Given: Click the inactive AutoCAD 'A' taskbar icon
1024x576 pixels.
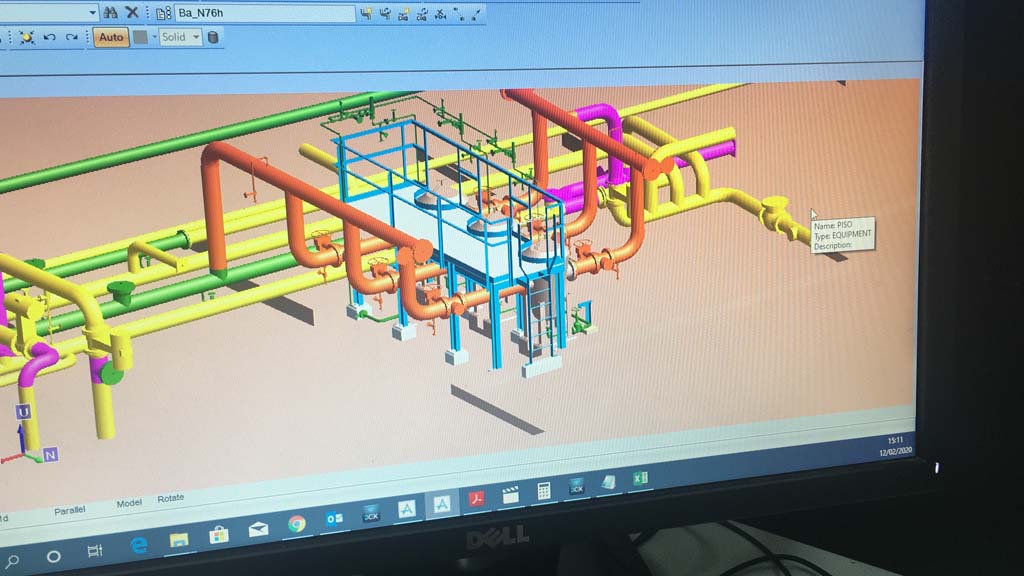Looking at the screenshot, I should point(406,509).
